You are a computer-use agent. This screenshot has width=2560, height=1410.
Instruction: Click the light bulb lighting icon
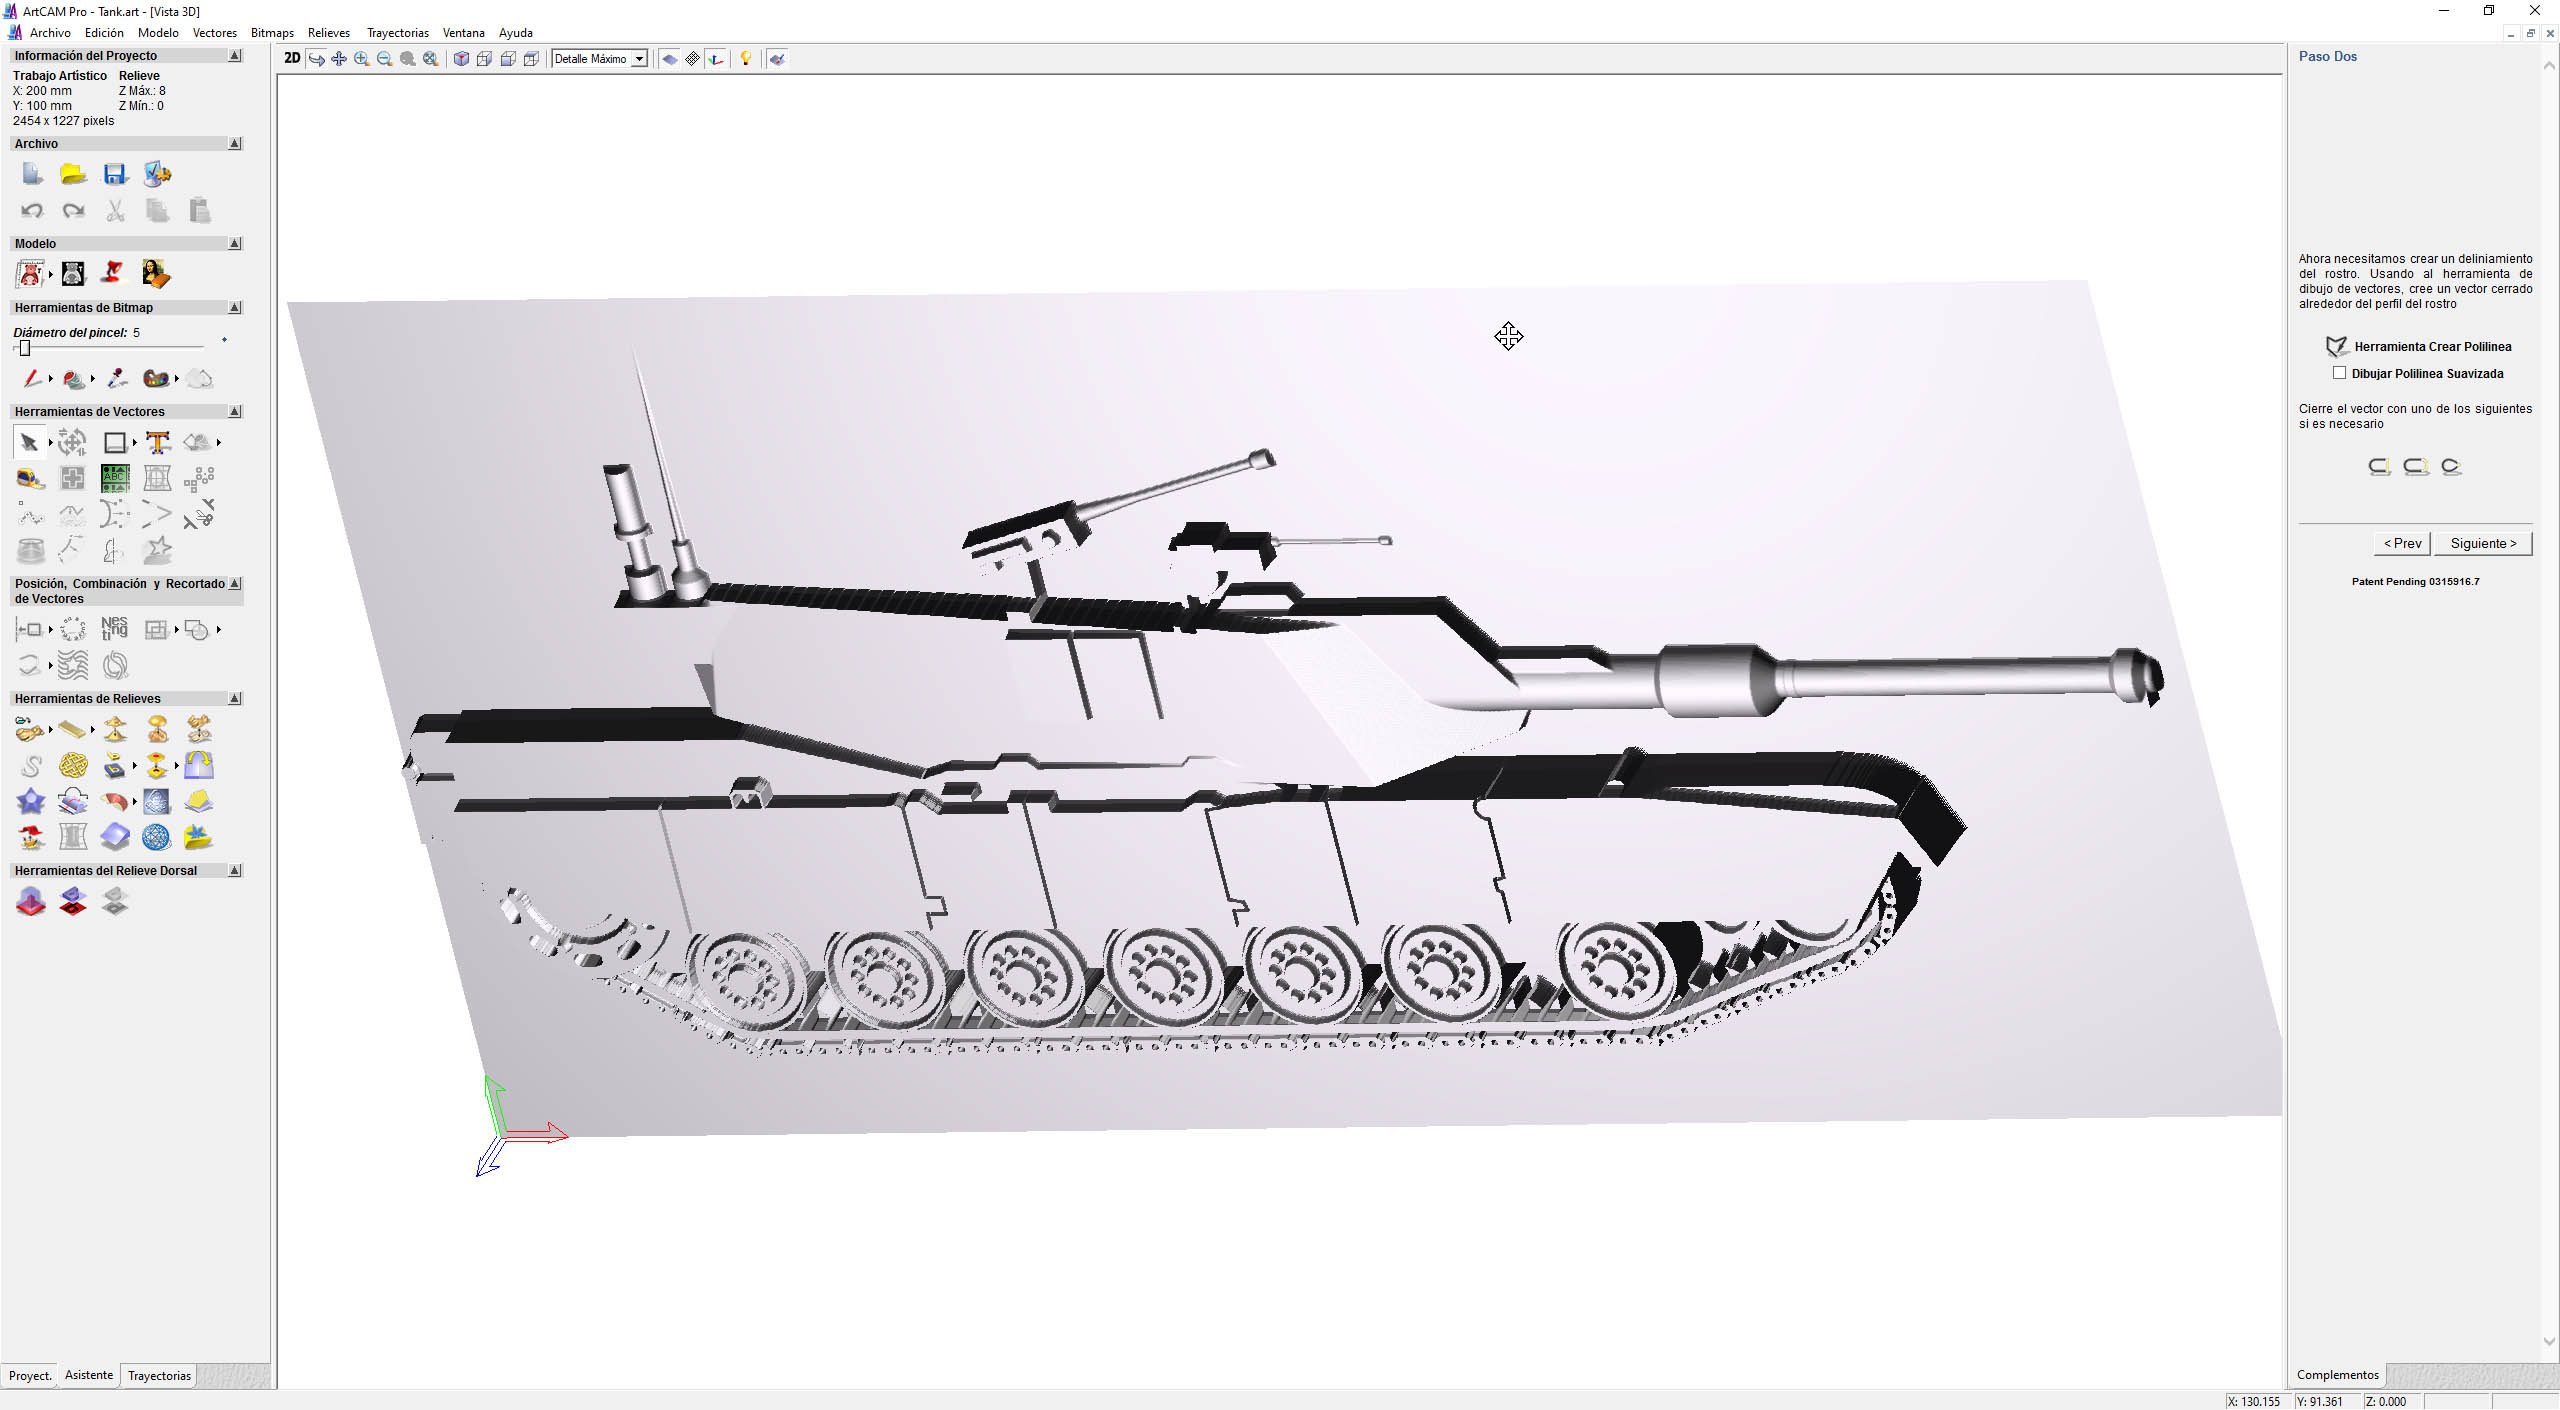[745, 59]
